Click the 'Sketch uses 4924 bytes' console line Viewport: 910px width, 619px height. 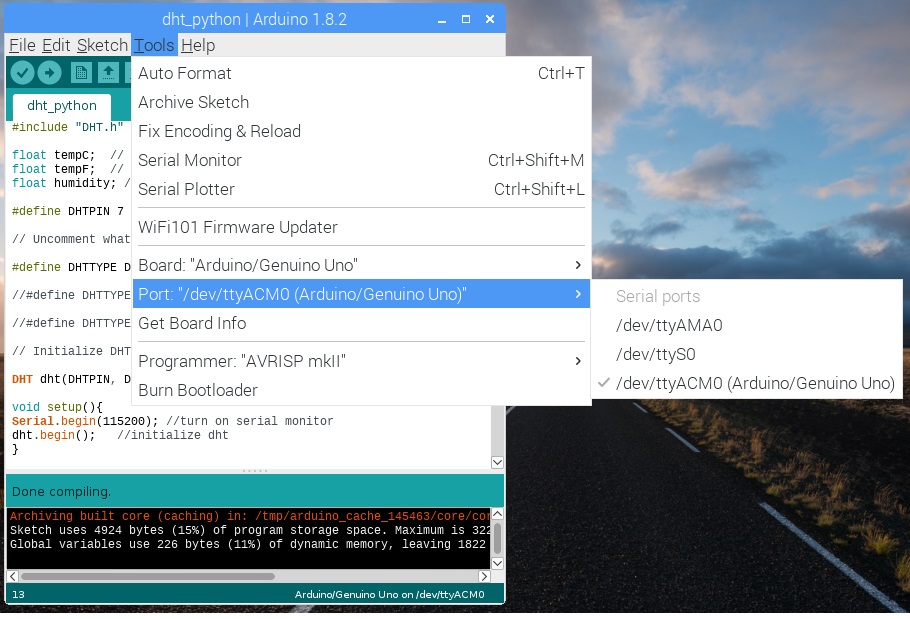(250, 530)
